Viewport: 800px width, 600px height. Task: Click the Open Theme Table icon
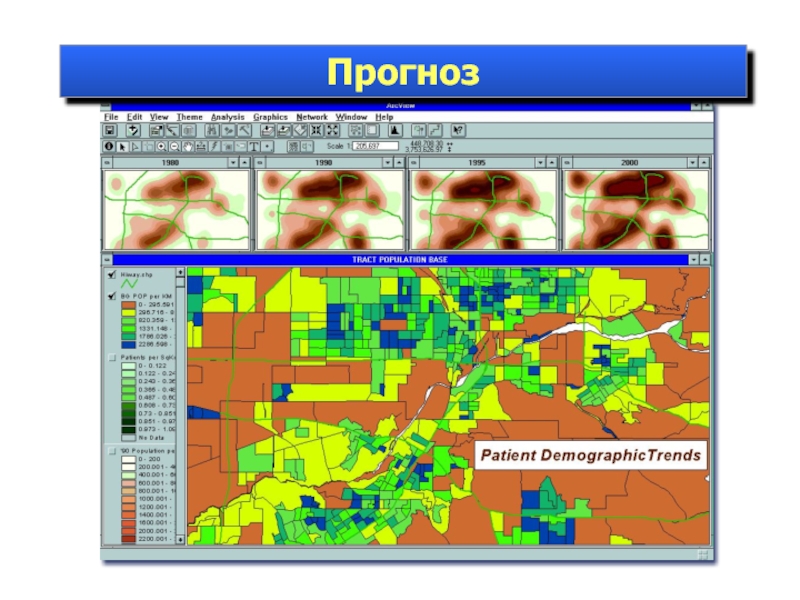pos(189,131)
